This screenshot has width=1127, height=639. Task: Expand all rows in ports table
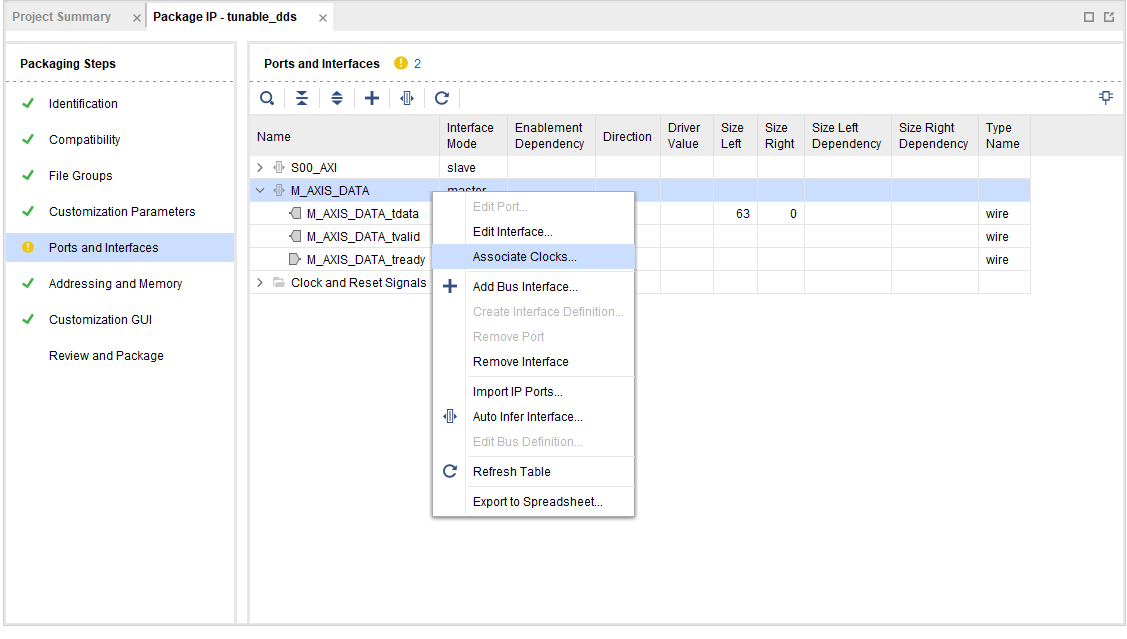pos(336,98)
